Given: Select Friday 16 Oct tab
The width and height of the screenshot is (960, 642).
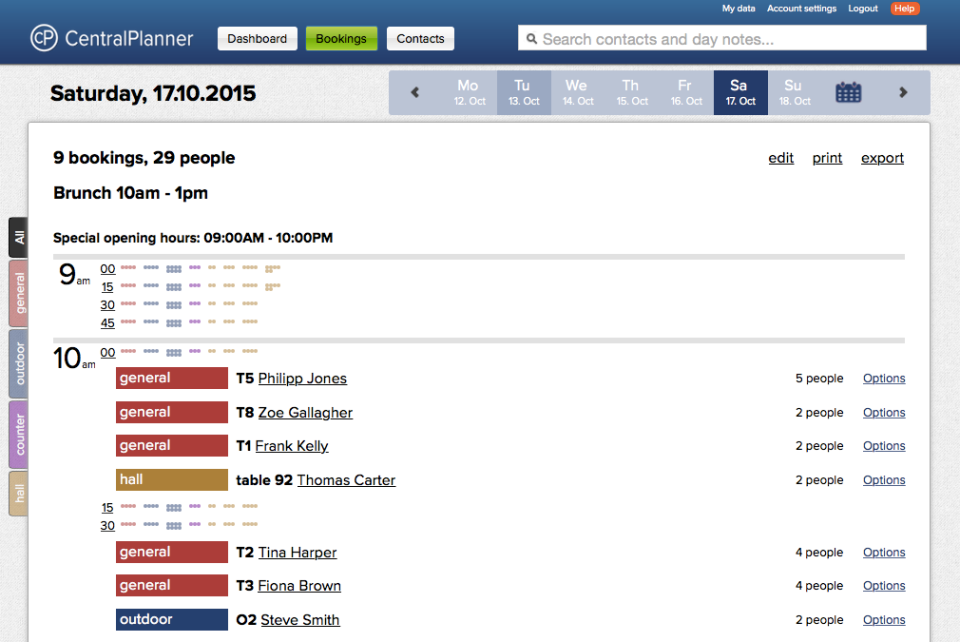Looking at the screenshot, I should (686, 92).
